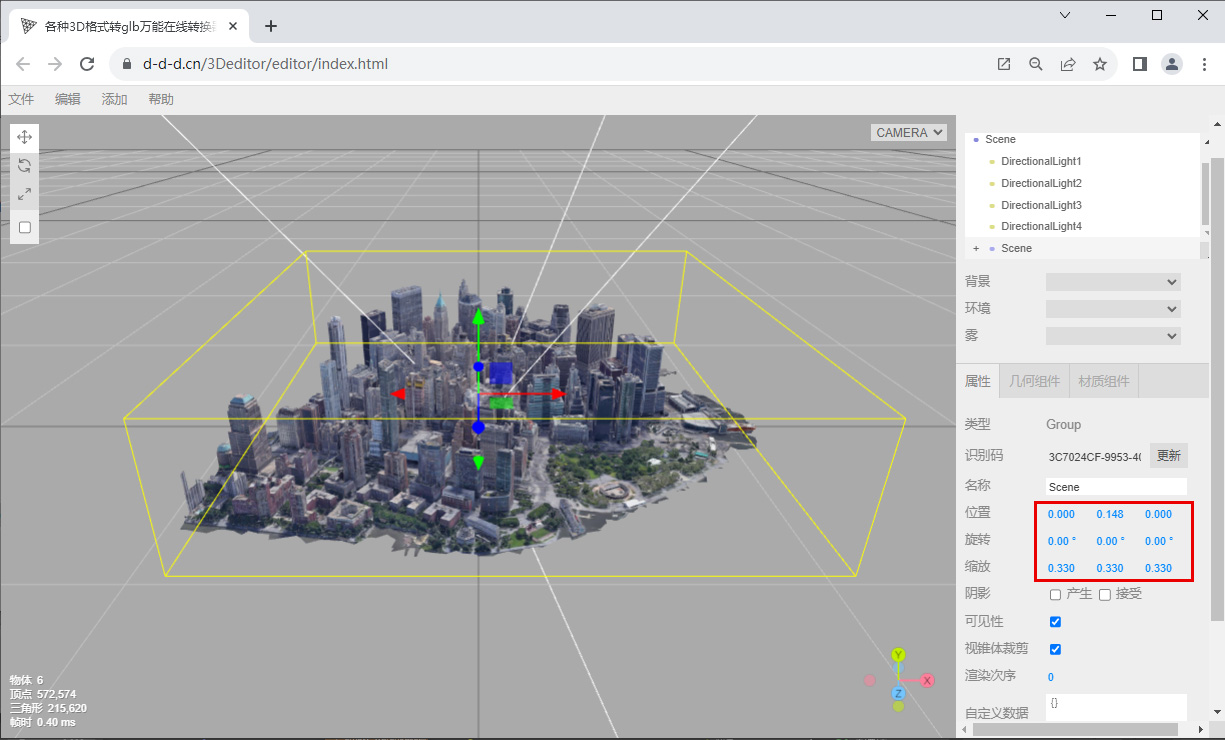Open the browser profile avatar
Image resolution: width=1225 pixels, height=740 pixels.
coord(1171,64)
